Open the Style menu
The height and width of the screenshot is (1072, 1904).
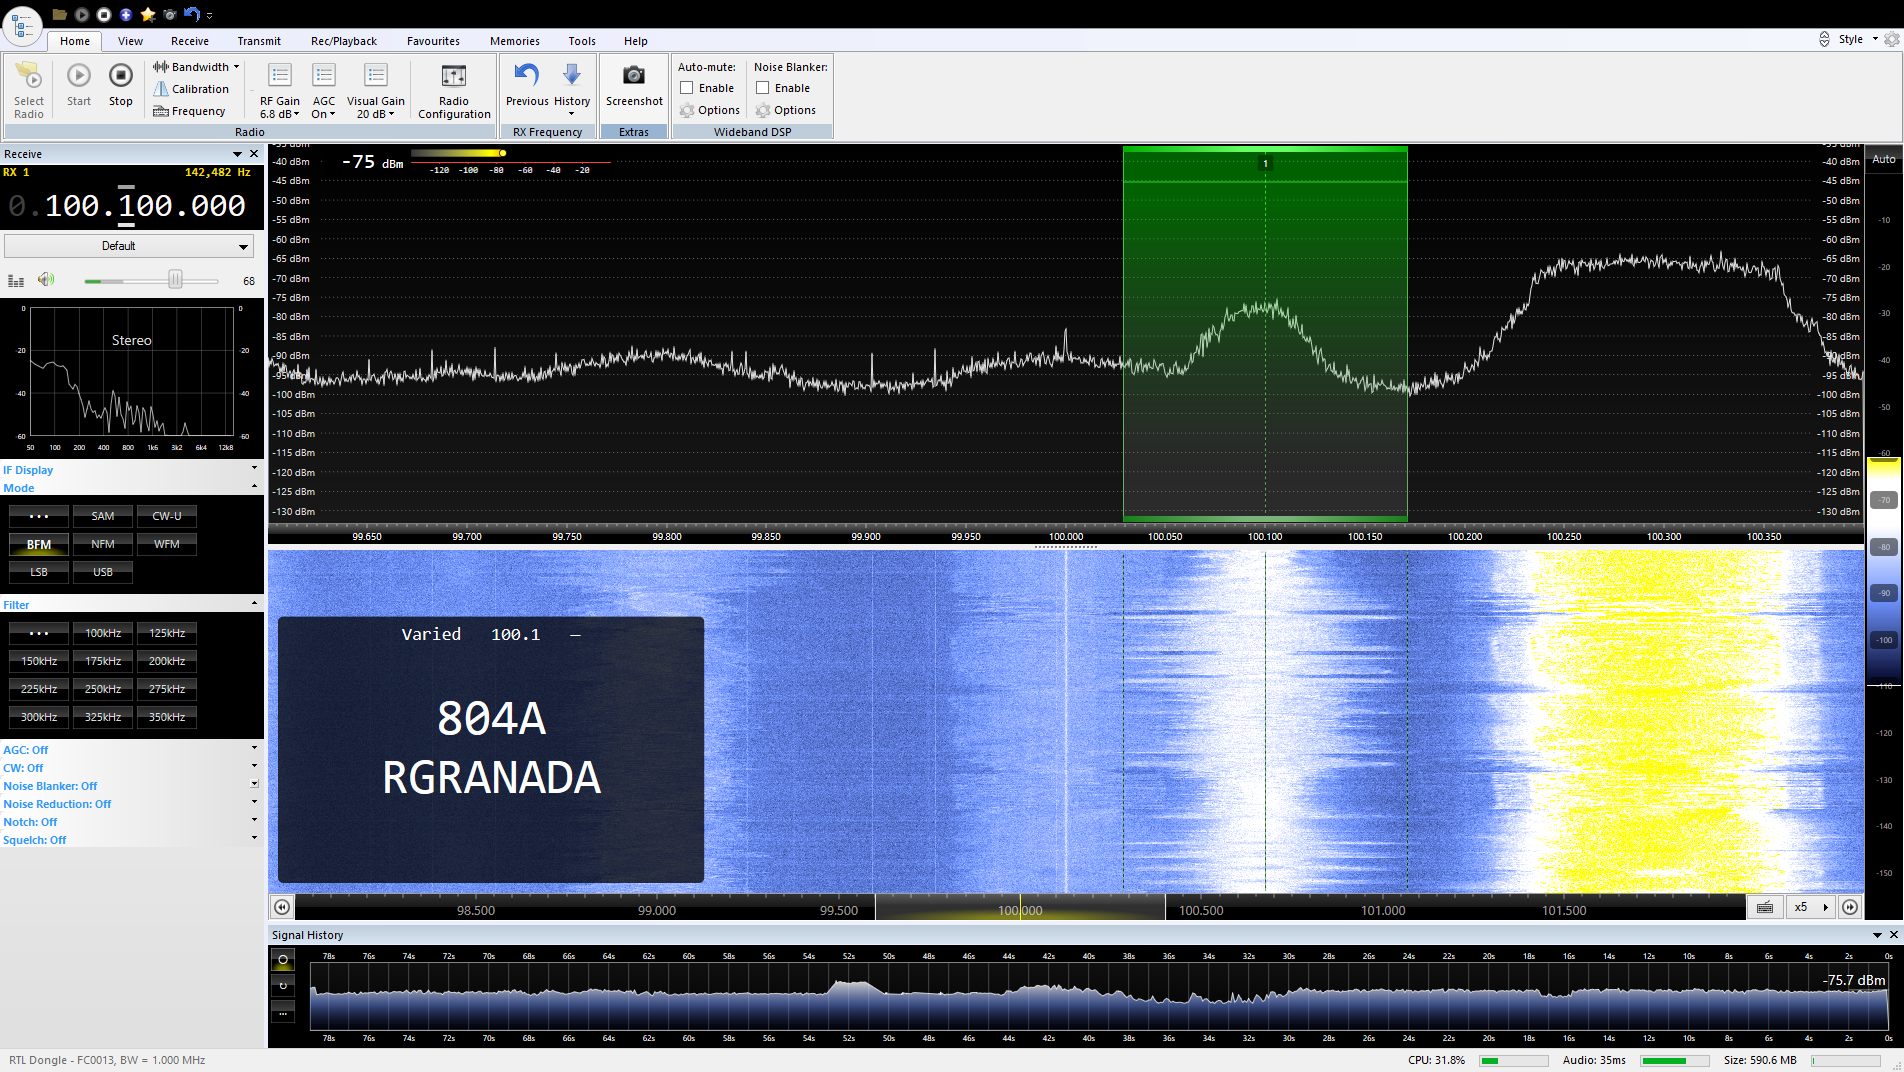click(x=1857, y=39)
